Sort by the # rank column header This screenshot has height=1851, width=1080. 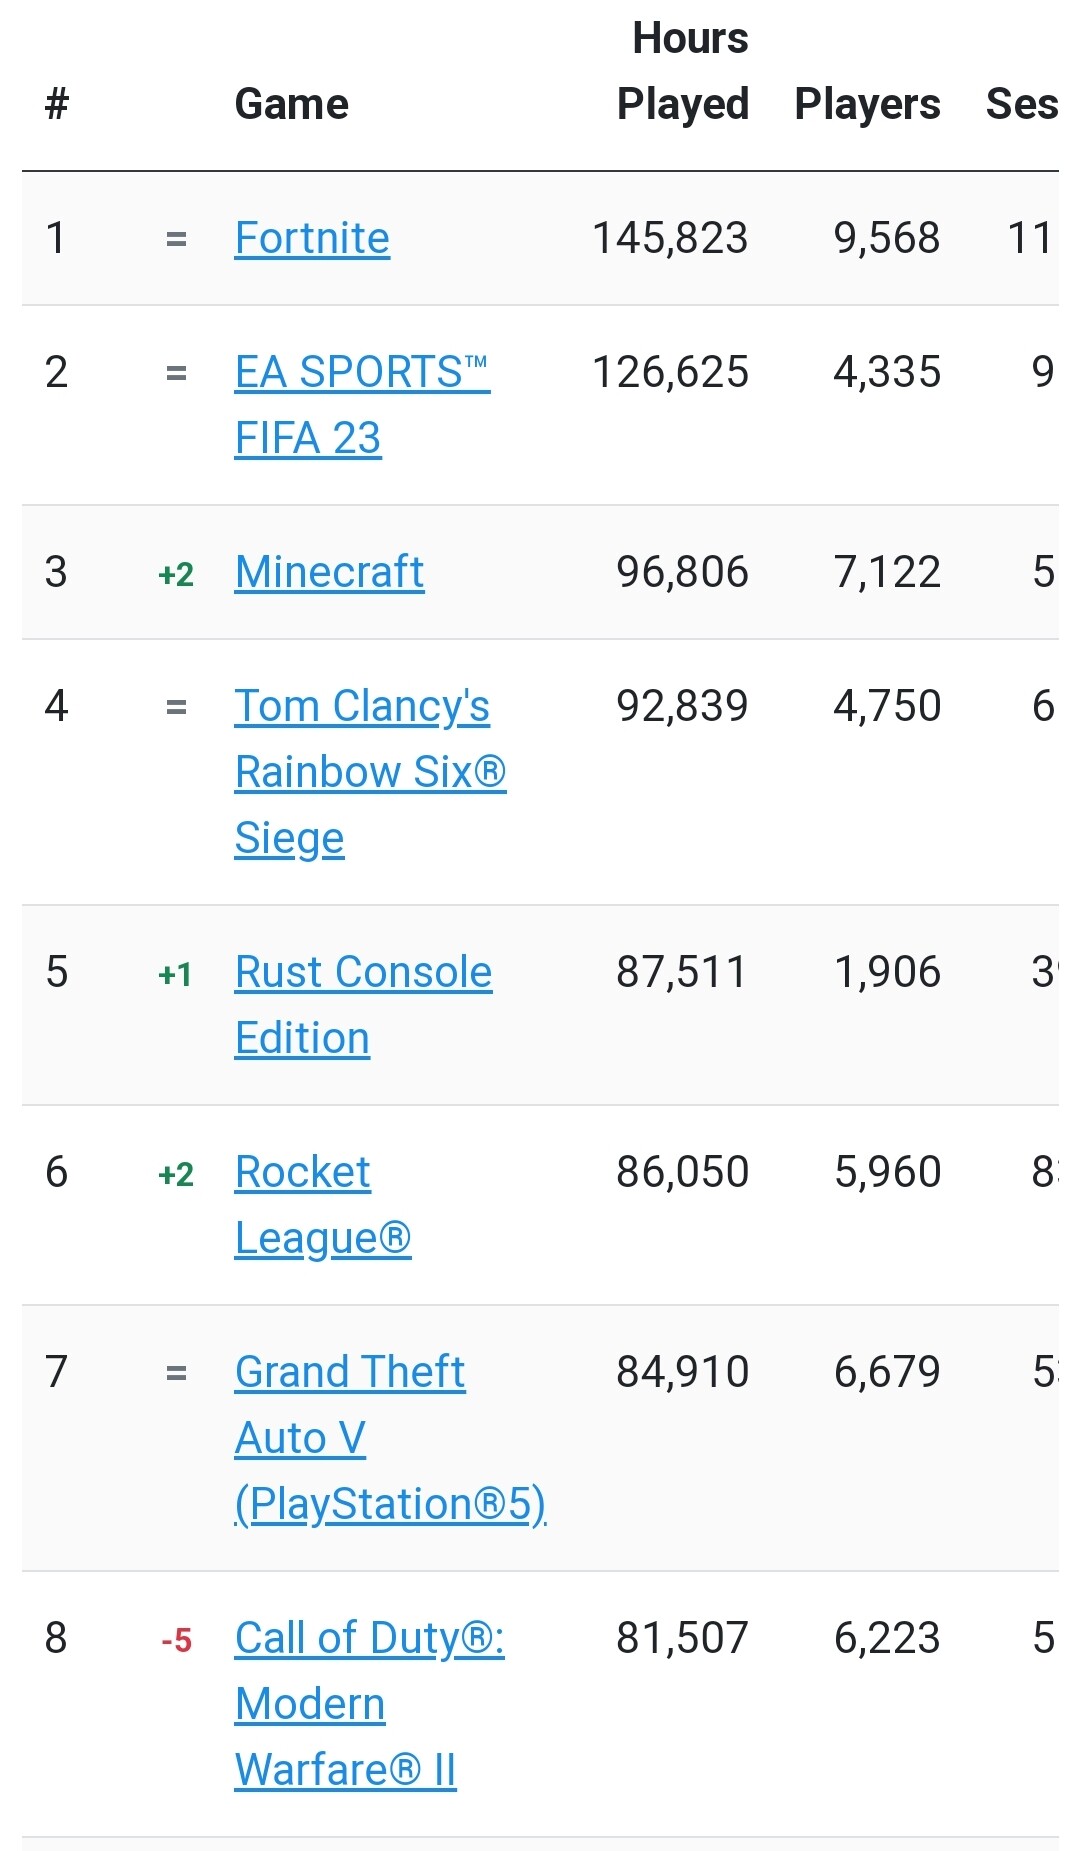(57, 104)
